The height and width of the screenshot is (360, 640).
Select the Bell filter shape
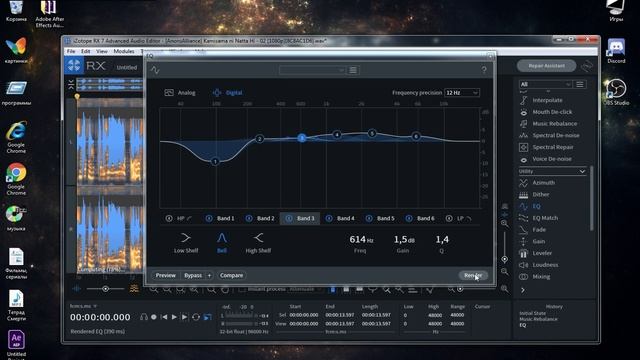pyautogui.click(x=222, y=243)
